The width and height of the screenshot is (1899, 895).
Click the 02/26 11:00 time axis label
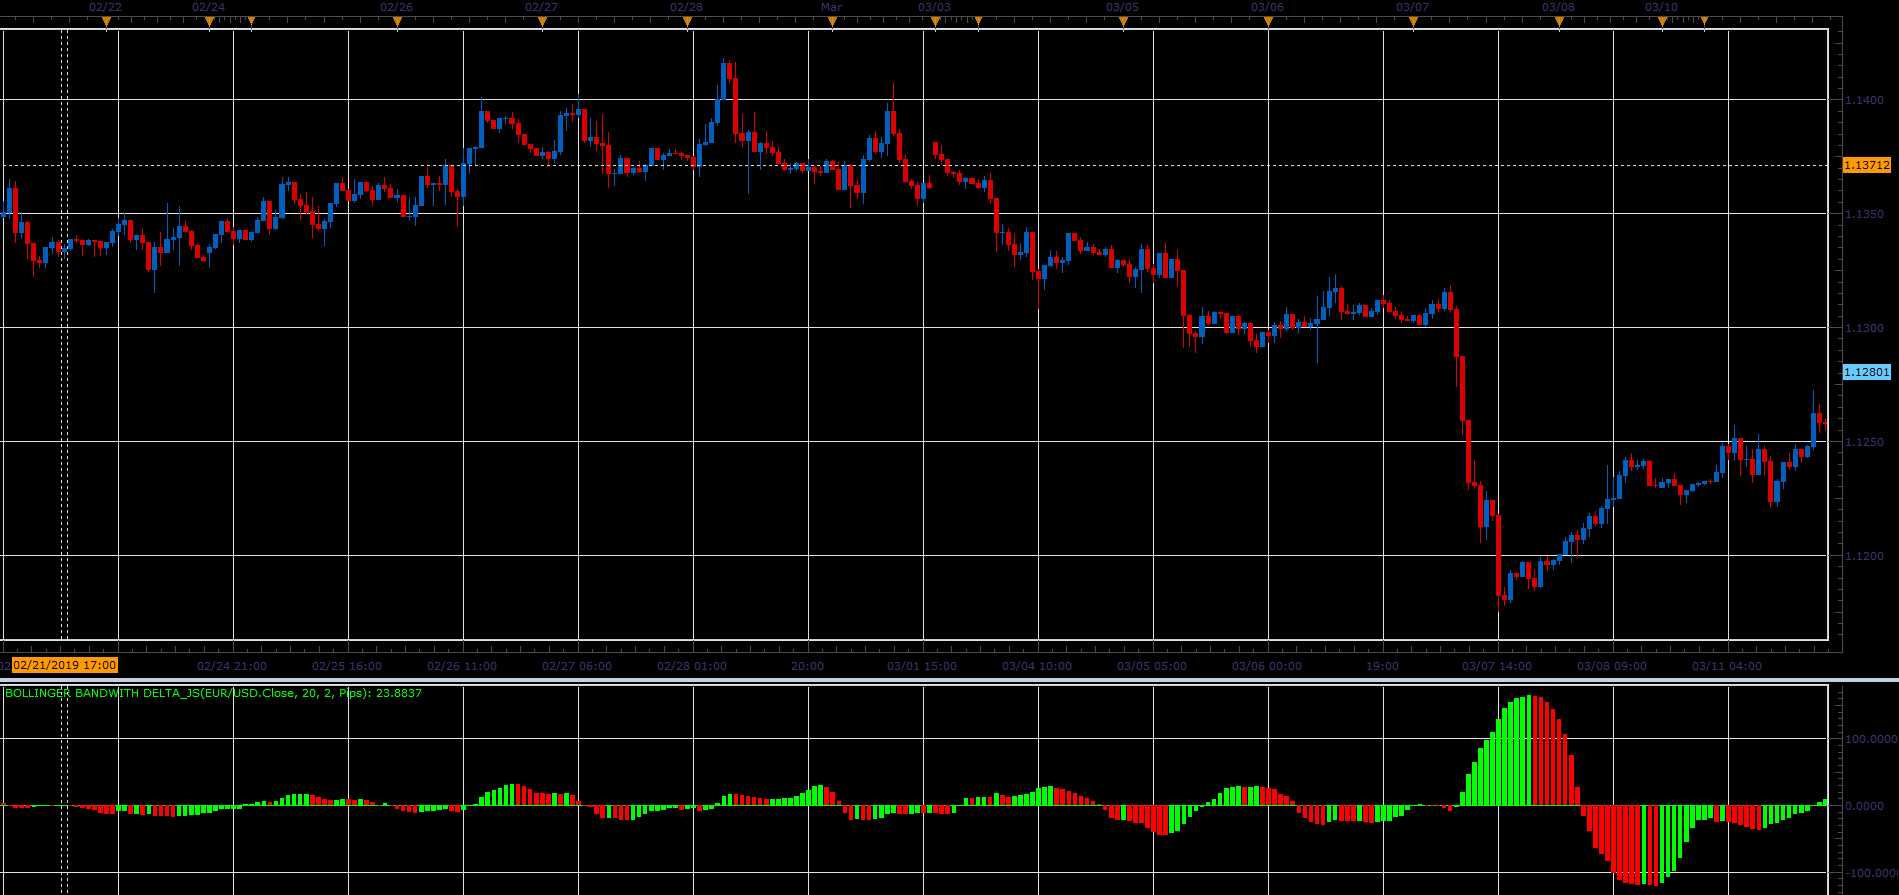[462, 666]
